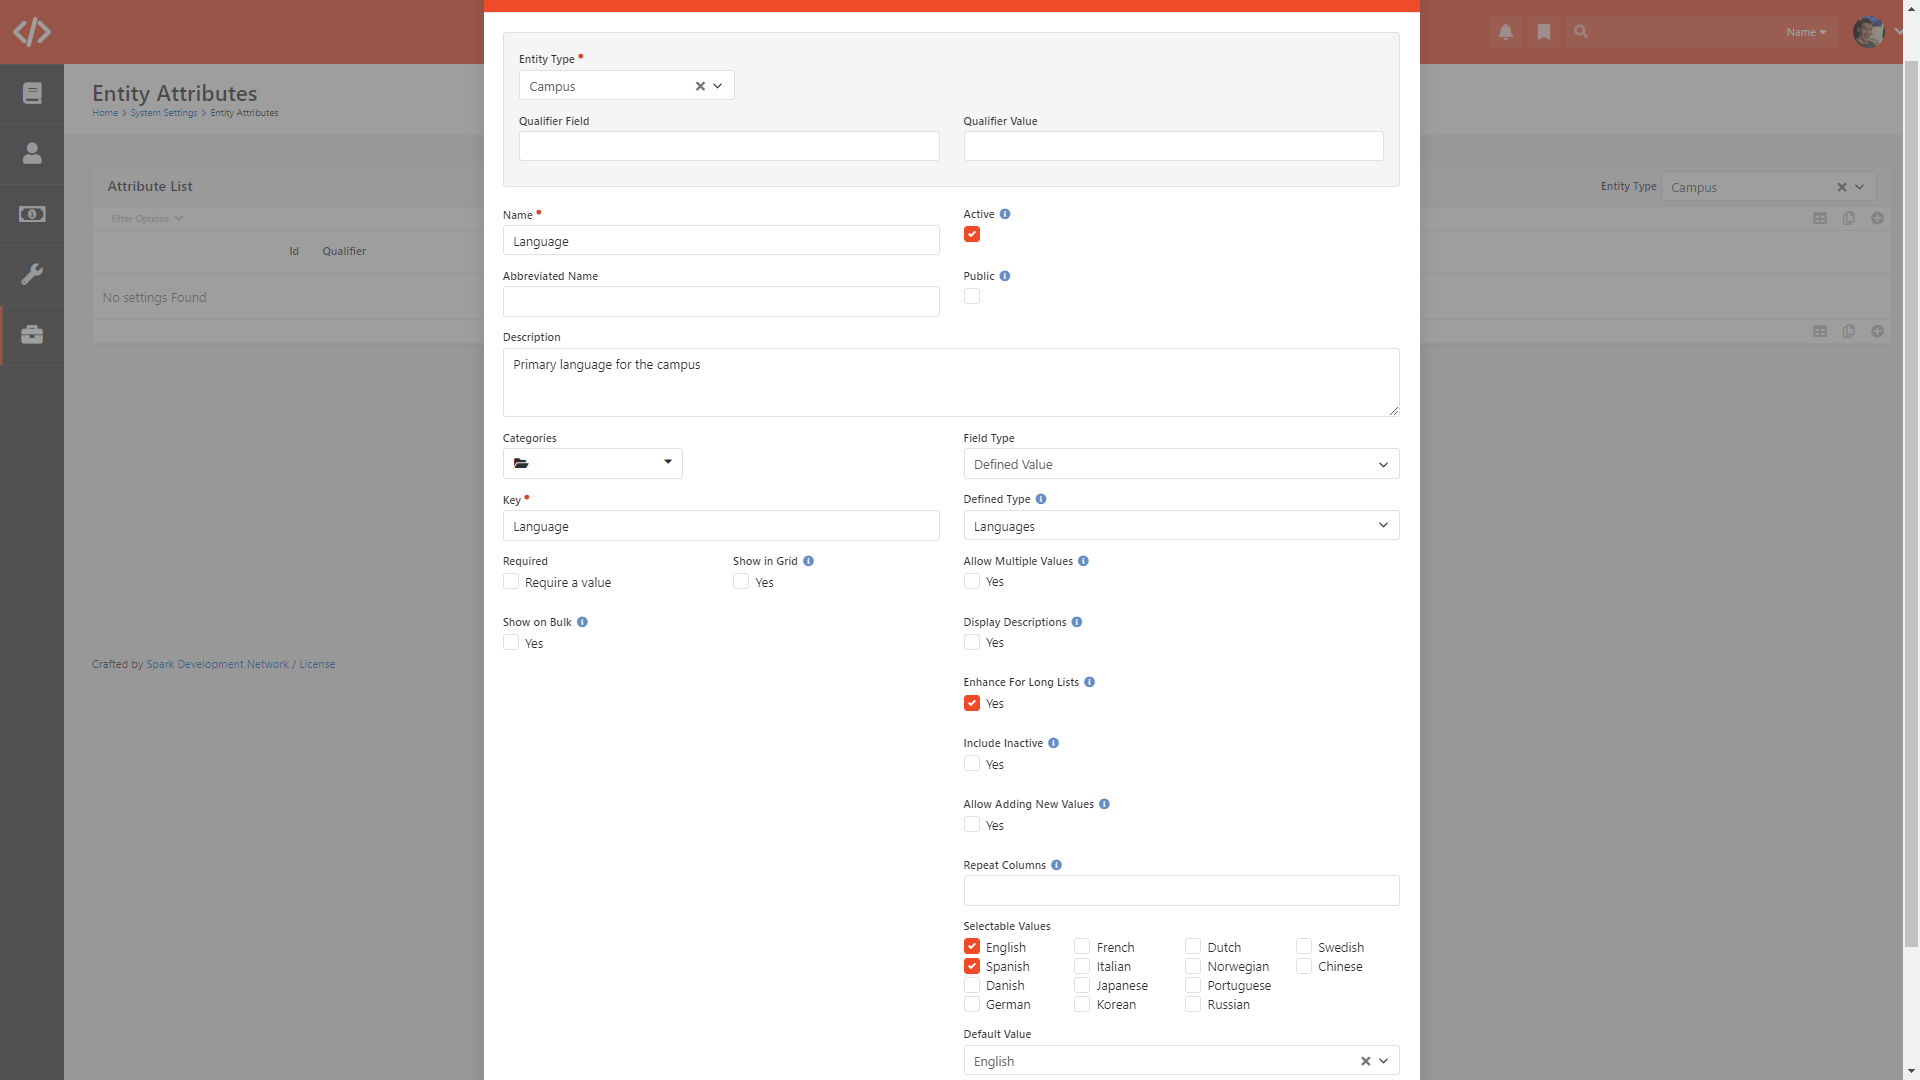The image size is (1920, 1080).
Task: Clear the English default value
Action: point(1365,1061)
